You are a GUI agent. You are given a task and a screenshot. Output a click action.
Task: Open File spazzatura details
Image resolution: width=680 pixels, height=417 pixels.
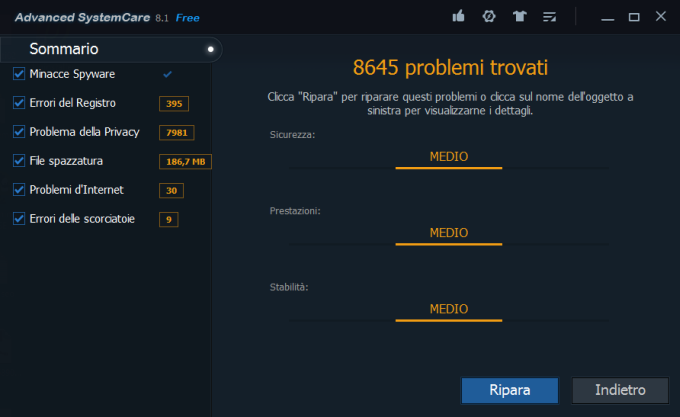(66, 161)
